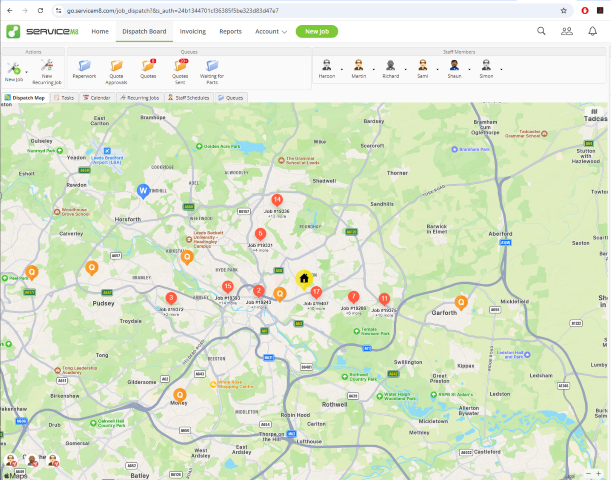This screenshot has height=480, width=611.
Task: Switch to the Tasks tab
Action: (64, 98)
